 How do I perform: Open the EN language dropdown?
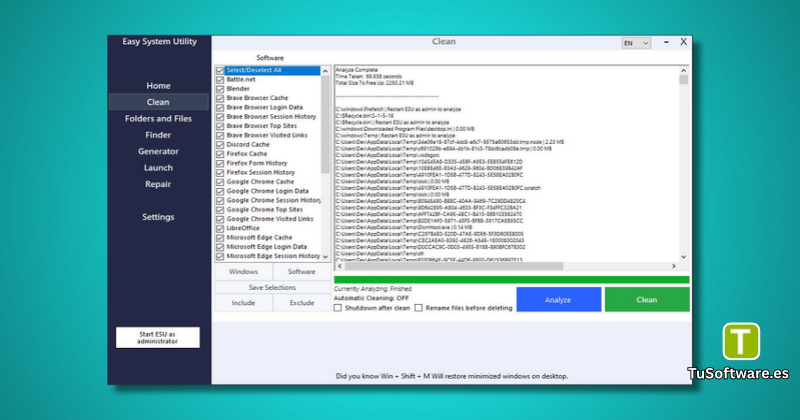point(636,43)
